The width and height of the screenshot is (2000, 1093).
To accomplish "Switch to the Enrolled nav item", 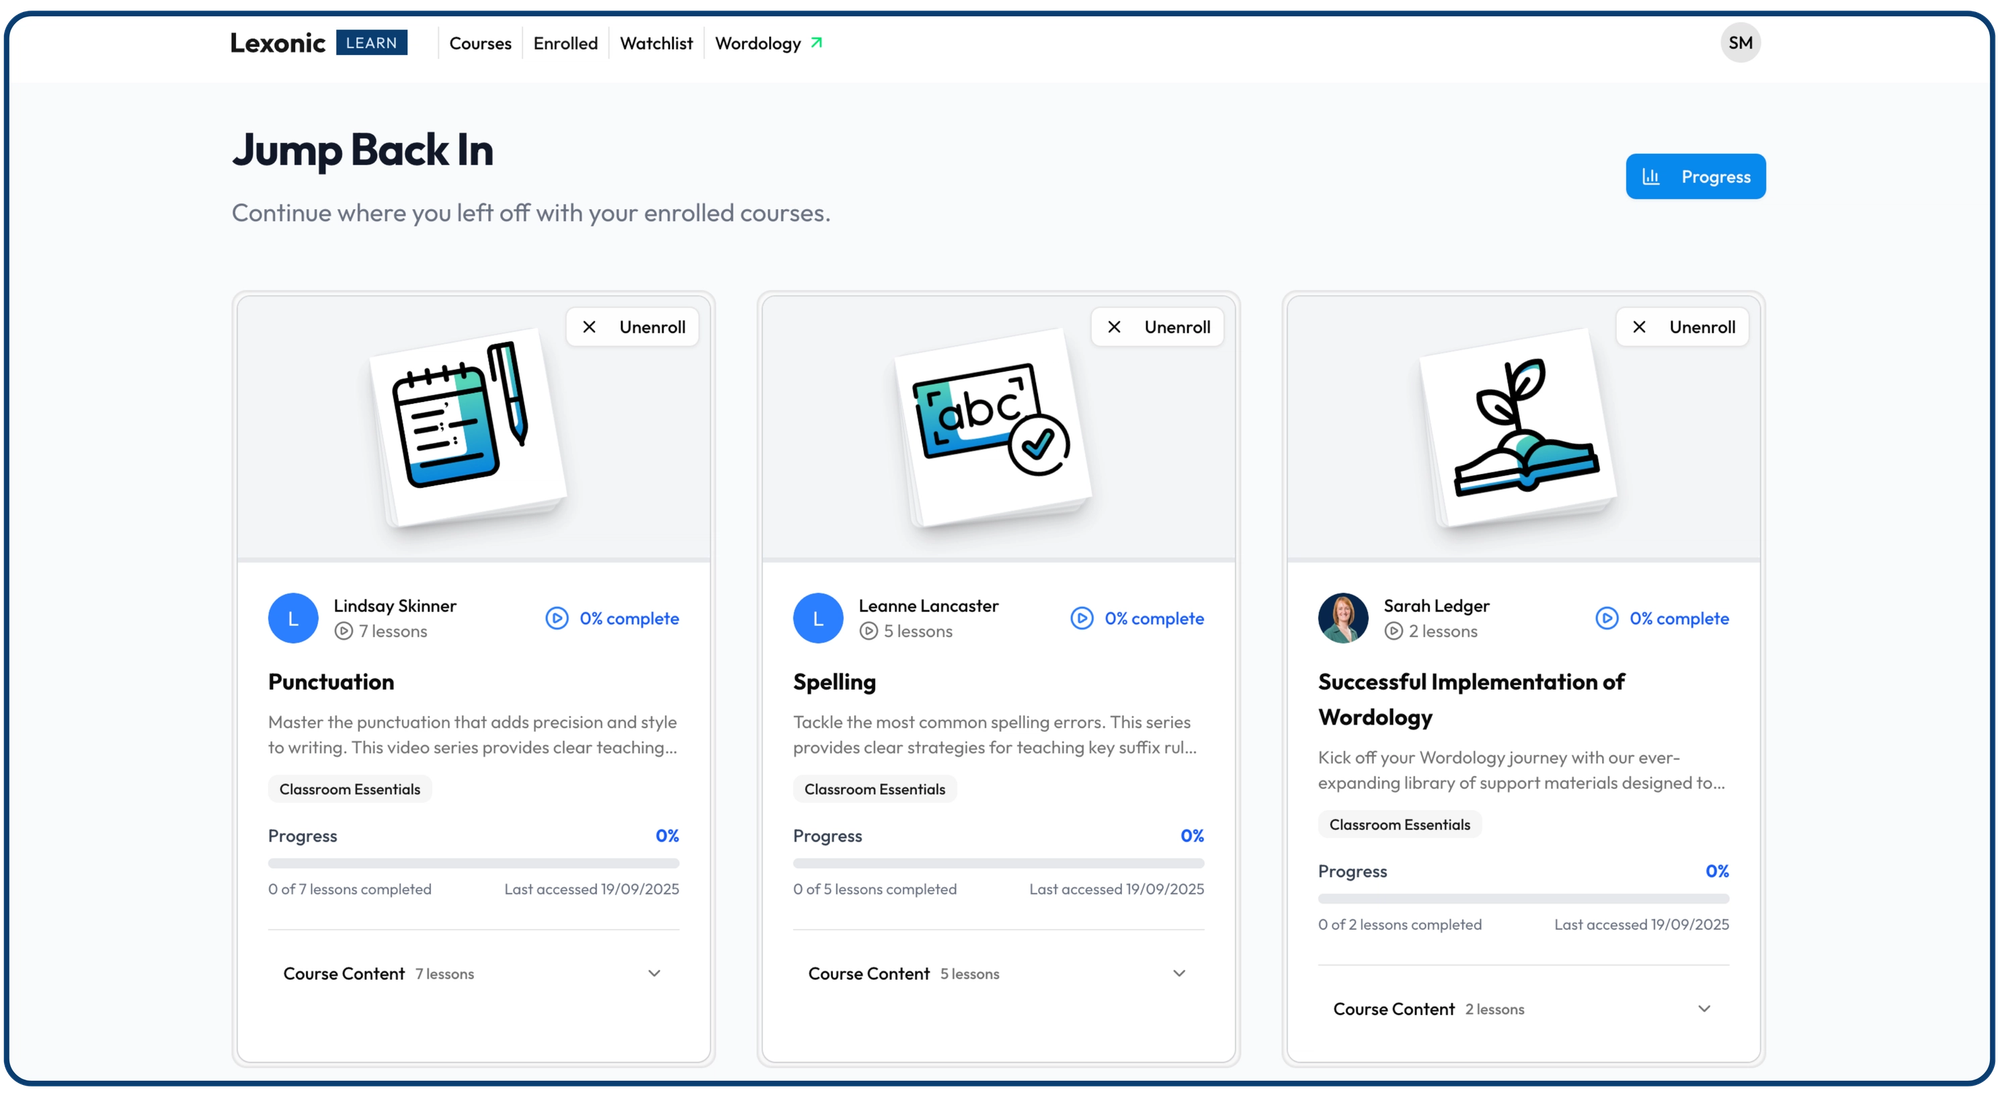I will point(565,43).
